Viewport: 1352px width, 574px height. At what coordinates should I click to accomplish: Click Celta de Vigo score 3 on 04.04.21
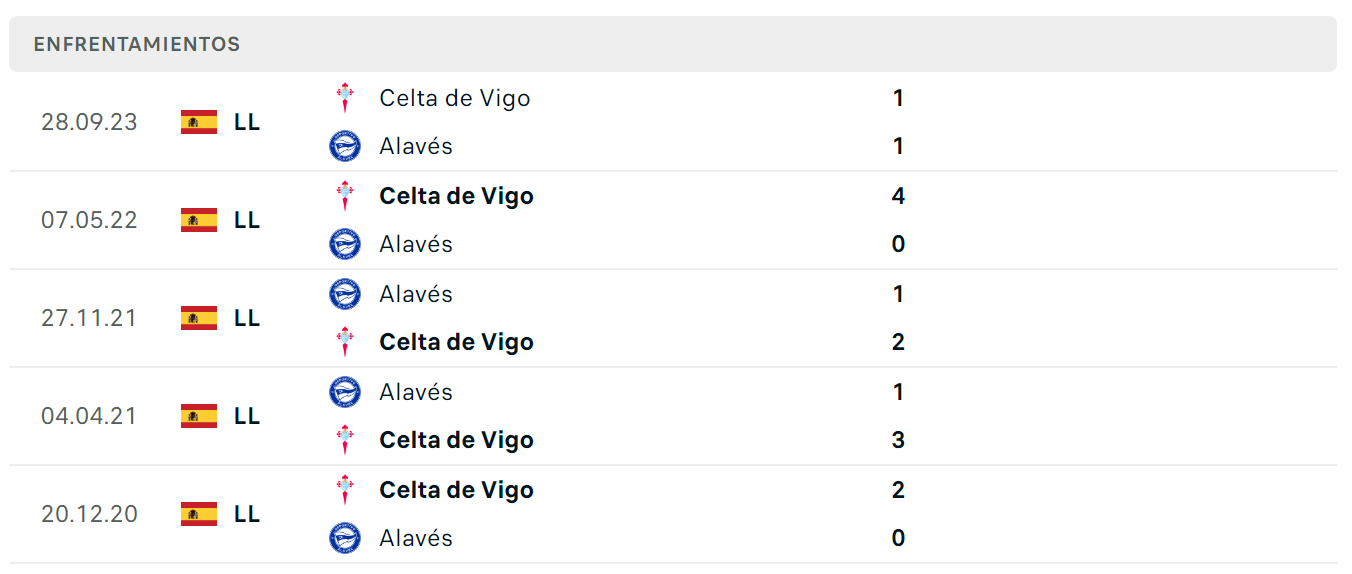pos(898,440)
